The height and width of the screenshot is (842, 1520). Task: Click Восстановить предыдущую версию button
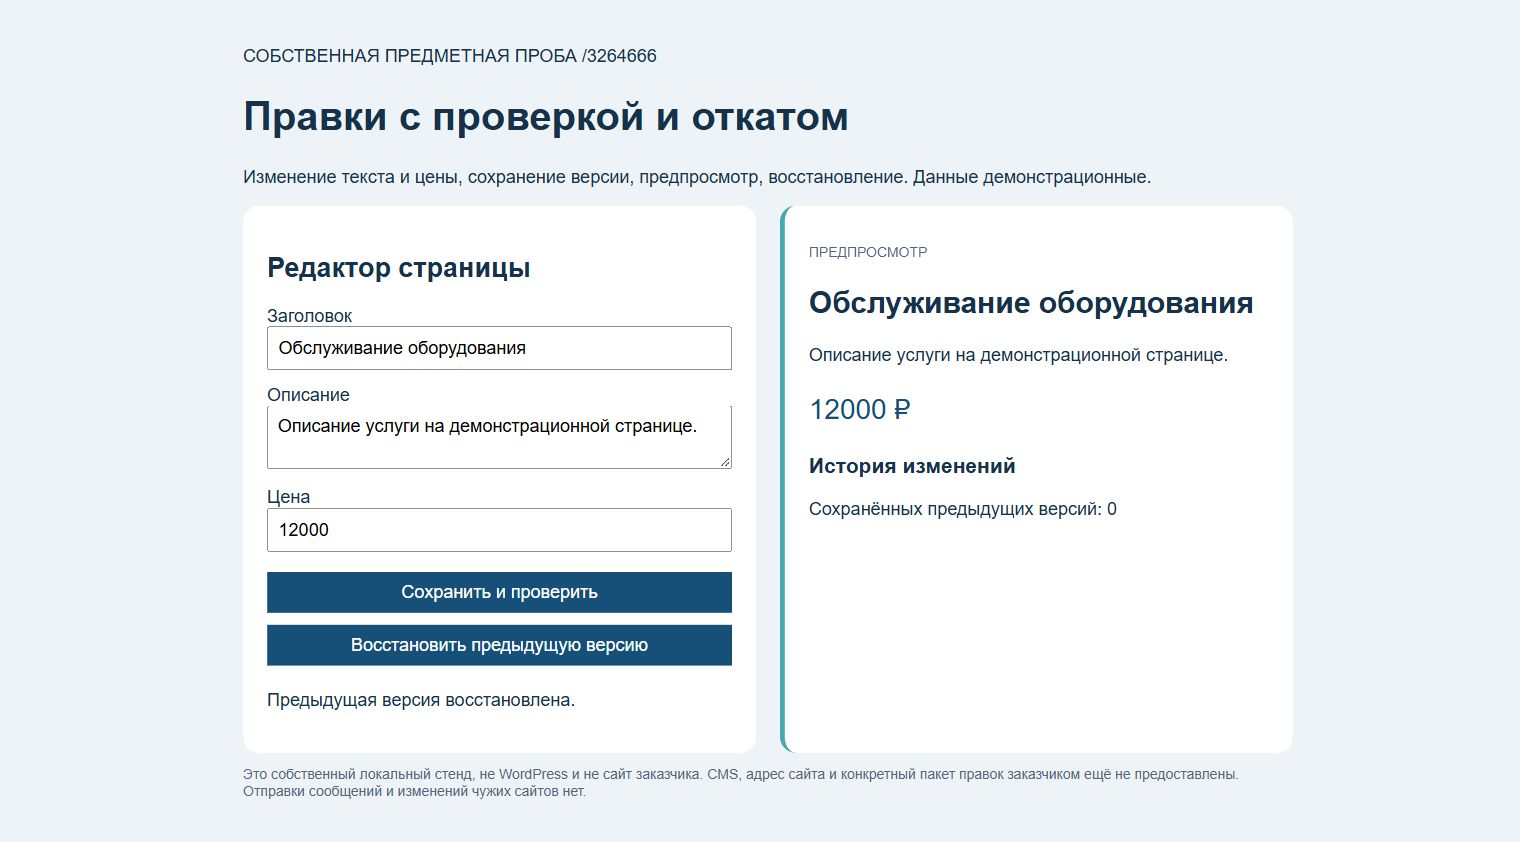[499, 645]
